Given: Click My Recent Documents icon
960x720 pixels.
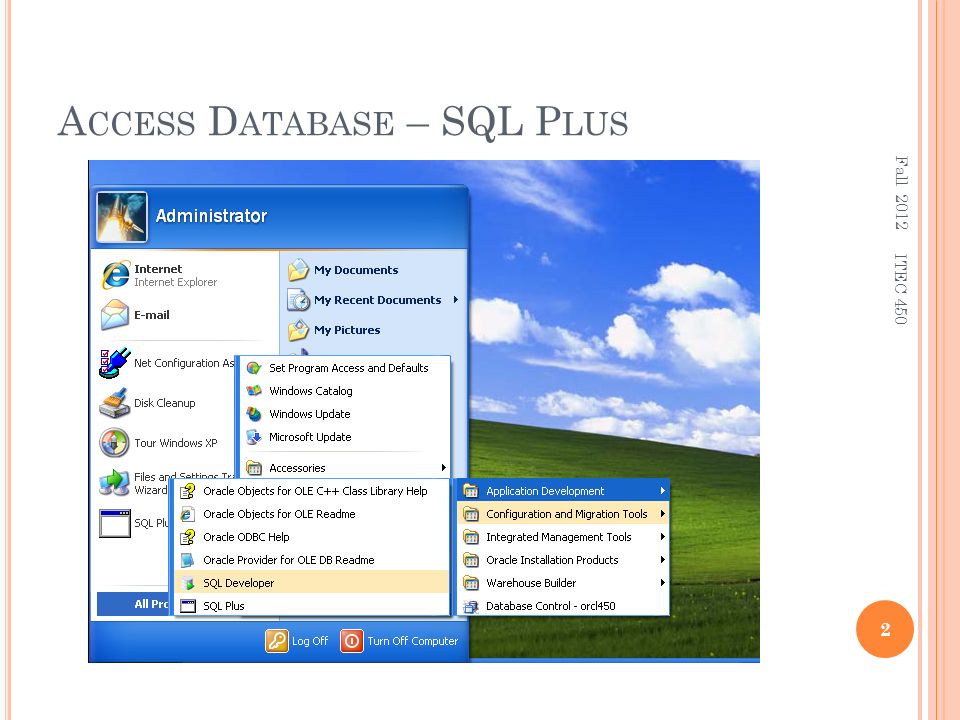Looking at the screenshot, I should click(x=298, y=300).
